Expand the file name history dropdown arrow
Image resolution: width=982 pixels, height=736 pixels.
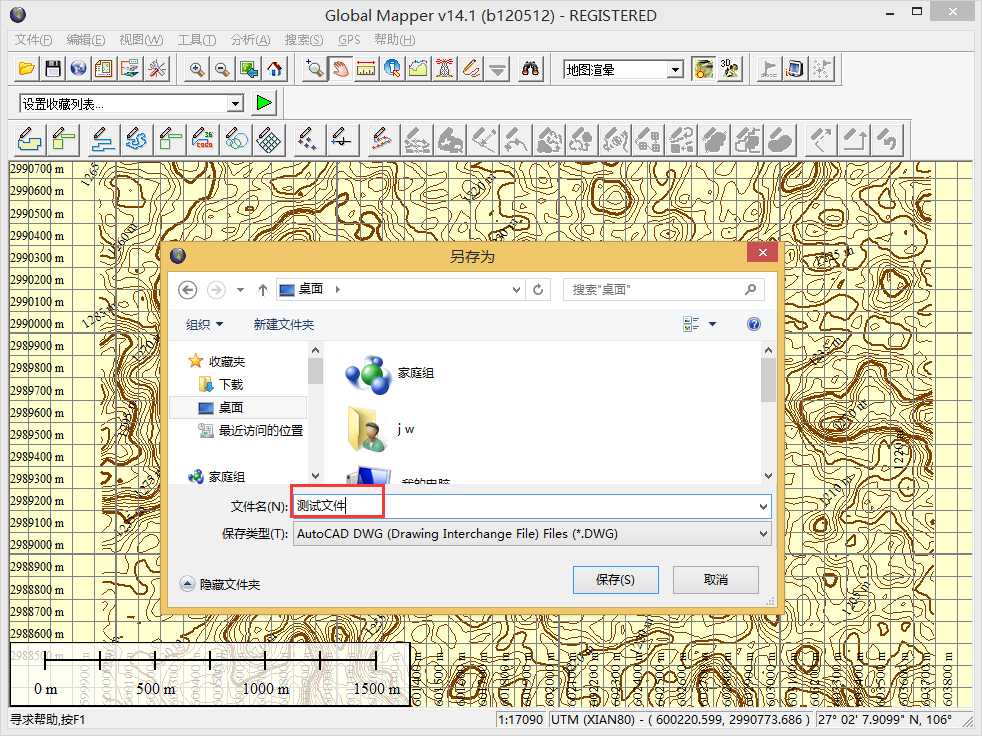pyautogui.click(x=763, y=506)
